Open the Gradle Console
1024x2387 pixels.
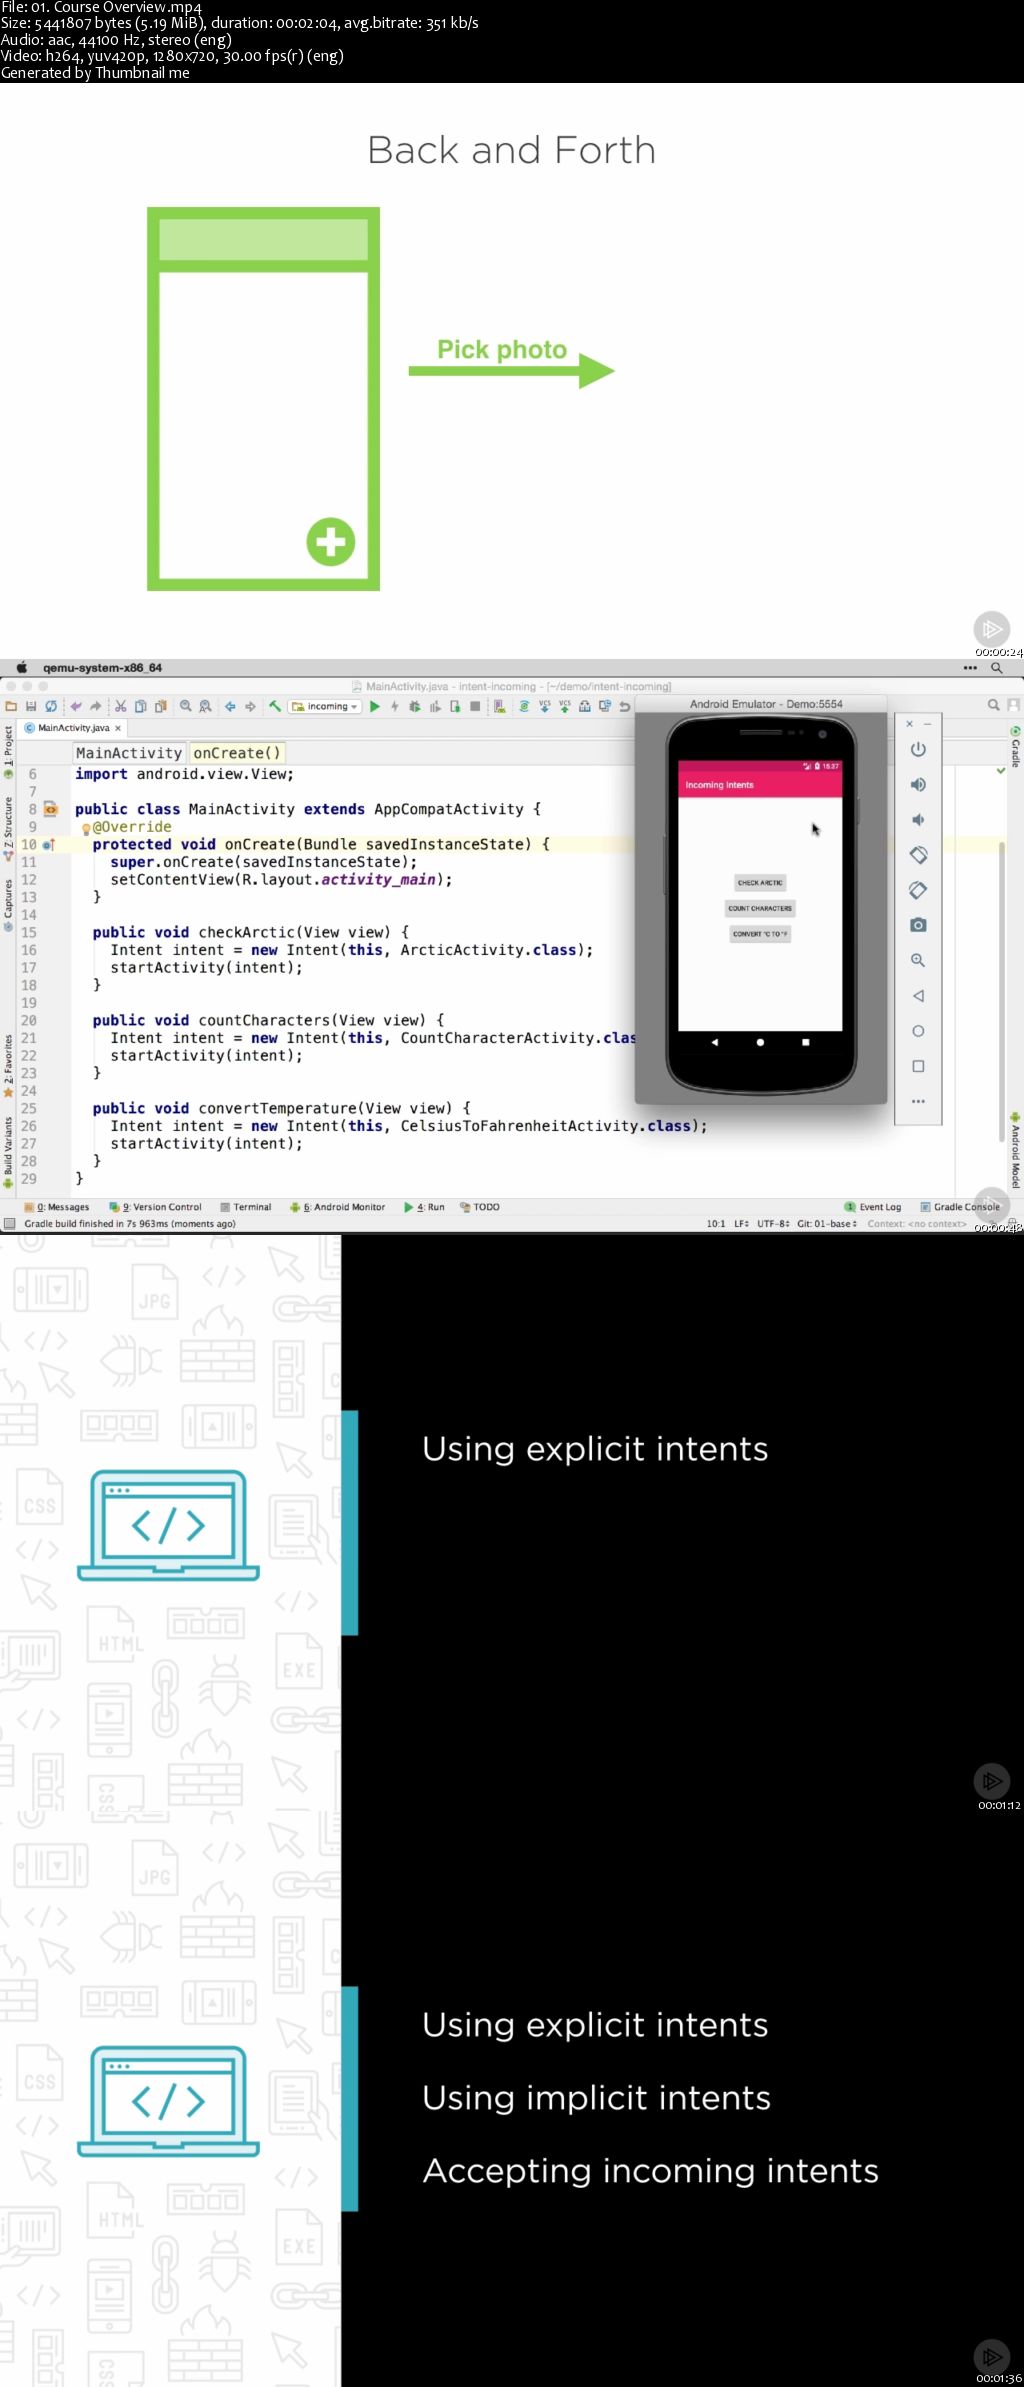(x=960, y=1207)
